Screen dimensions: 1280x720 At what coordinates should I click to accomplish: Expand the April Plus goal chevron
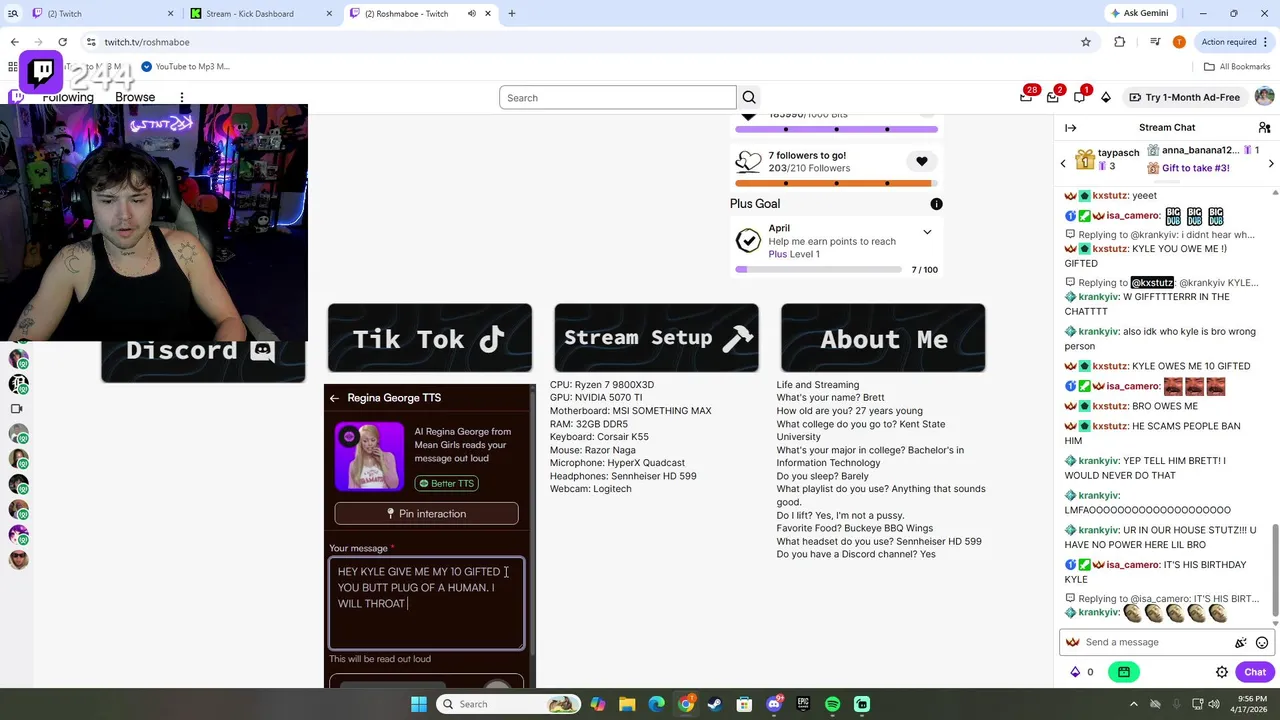coord(927,232)
